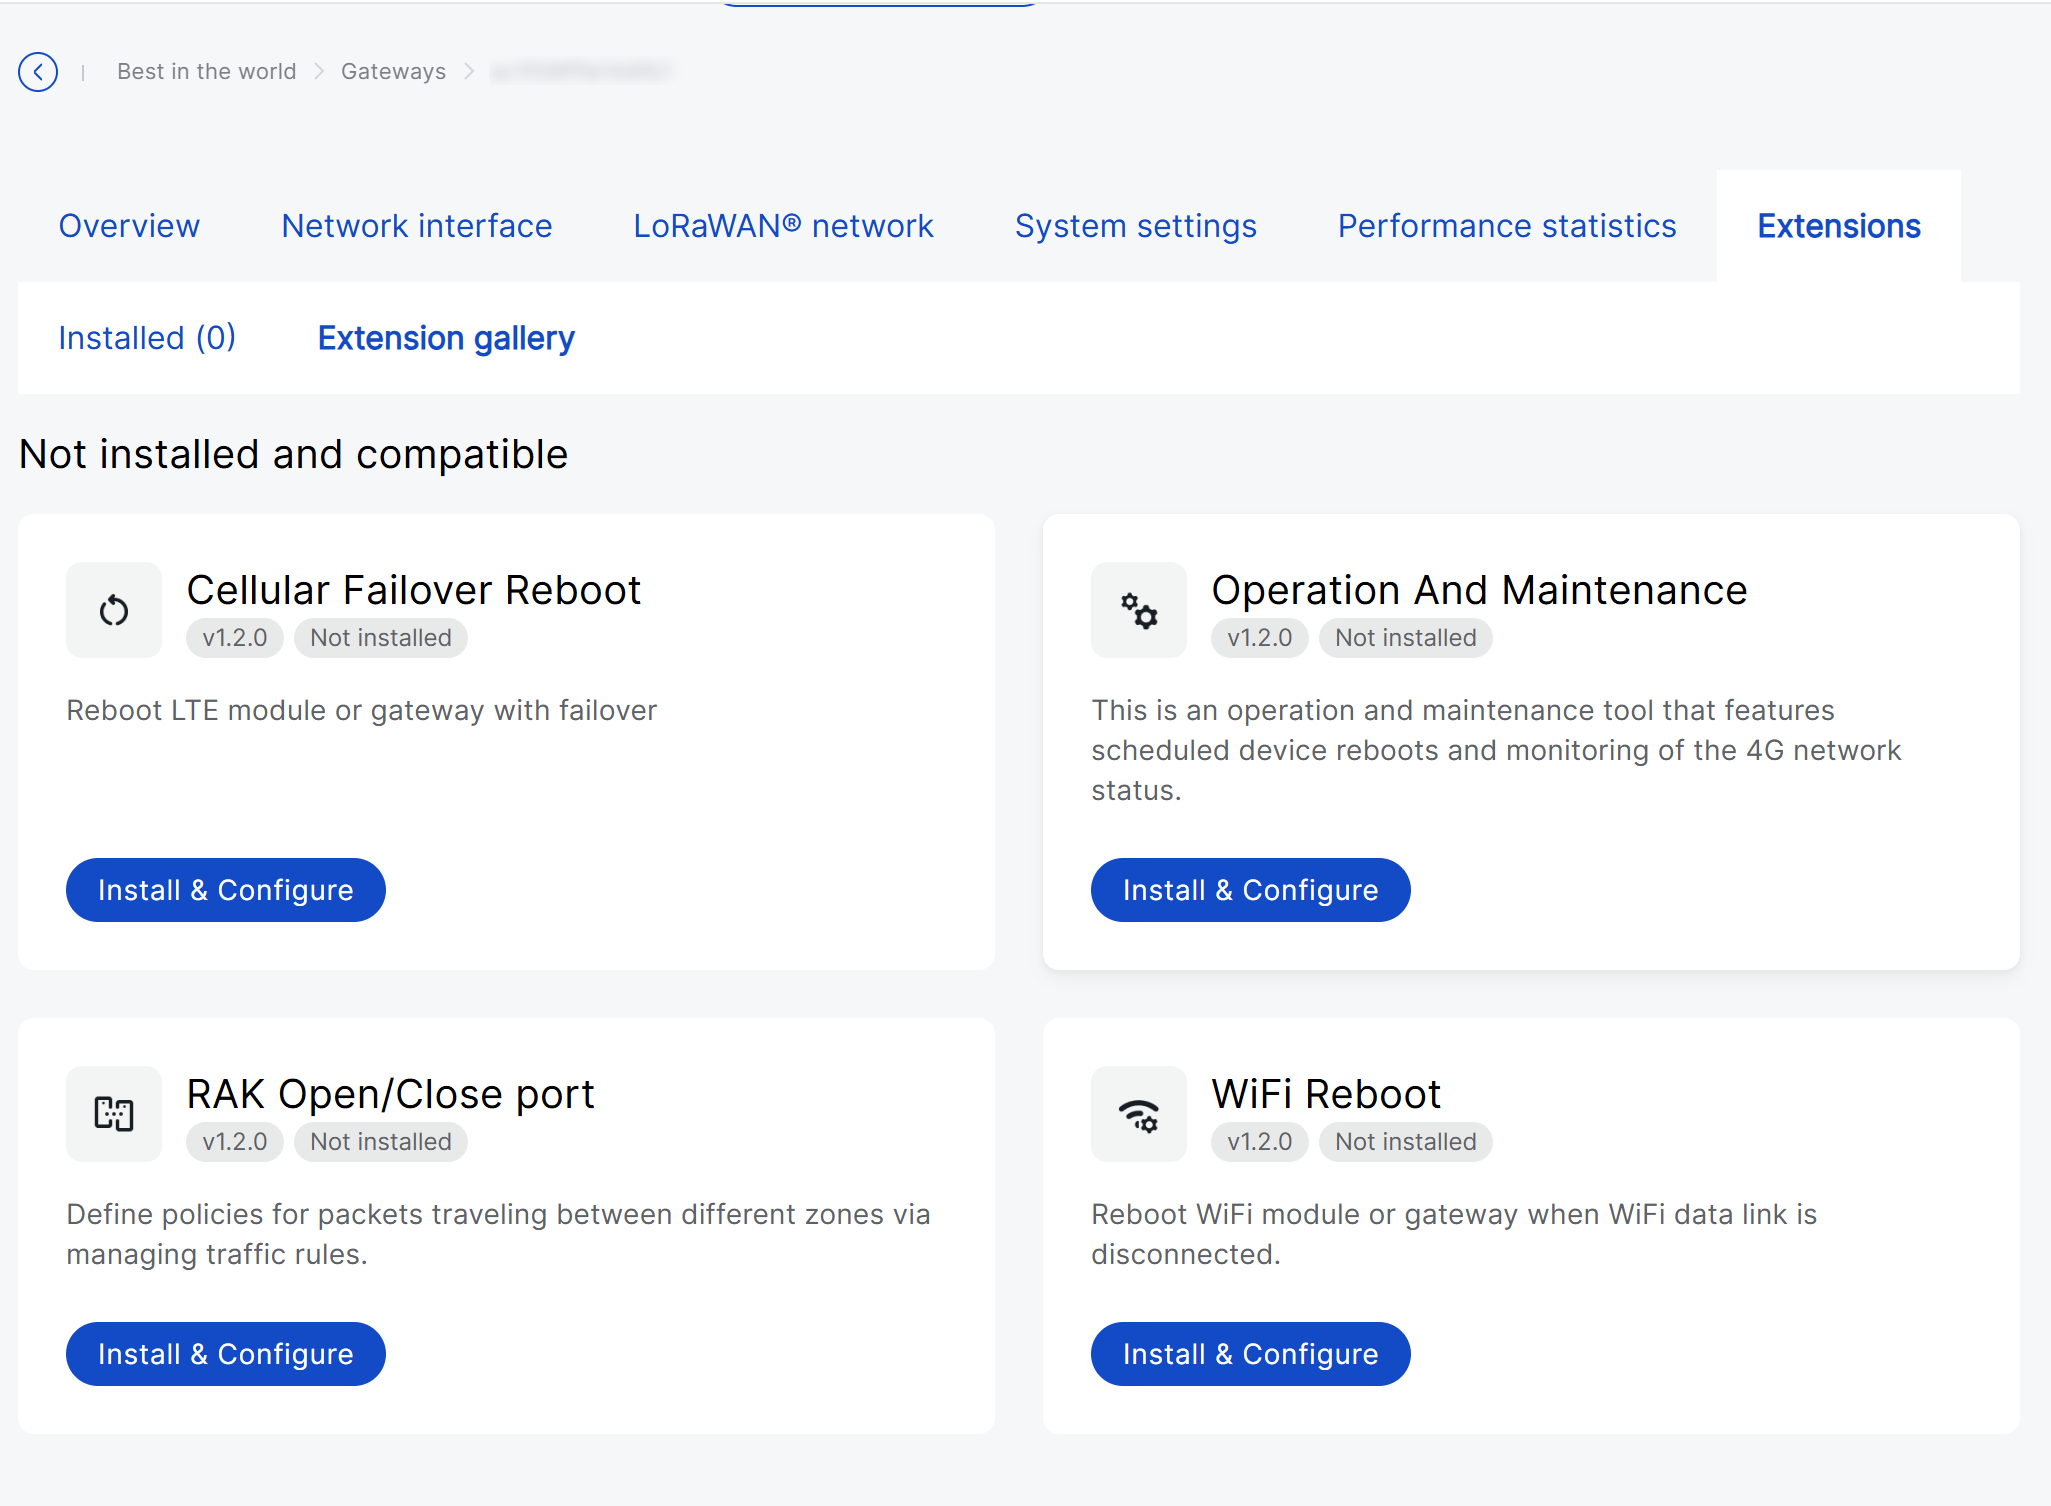Viewport: 2051px width, 1506px height.
Task: Click the RAK Open/Close port title
Action: pos(391,1094)
